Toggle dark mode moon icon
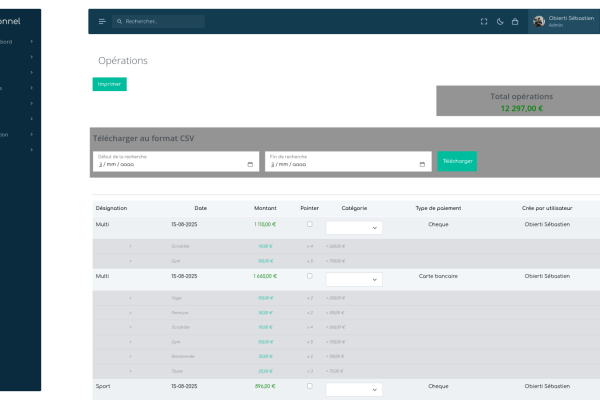 pos(500,21)
